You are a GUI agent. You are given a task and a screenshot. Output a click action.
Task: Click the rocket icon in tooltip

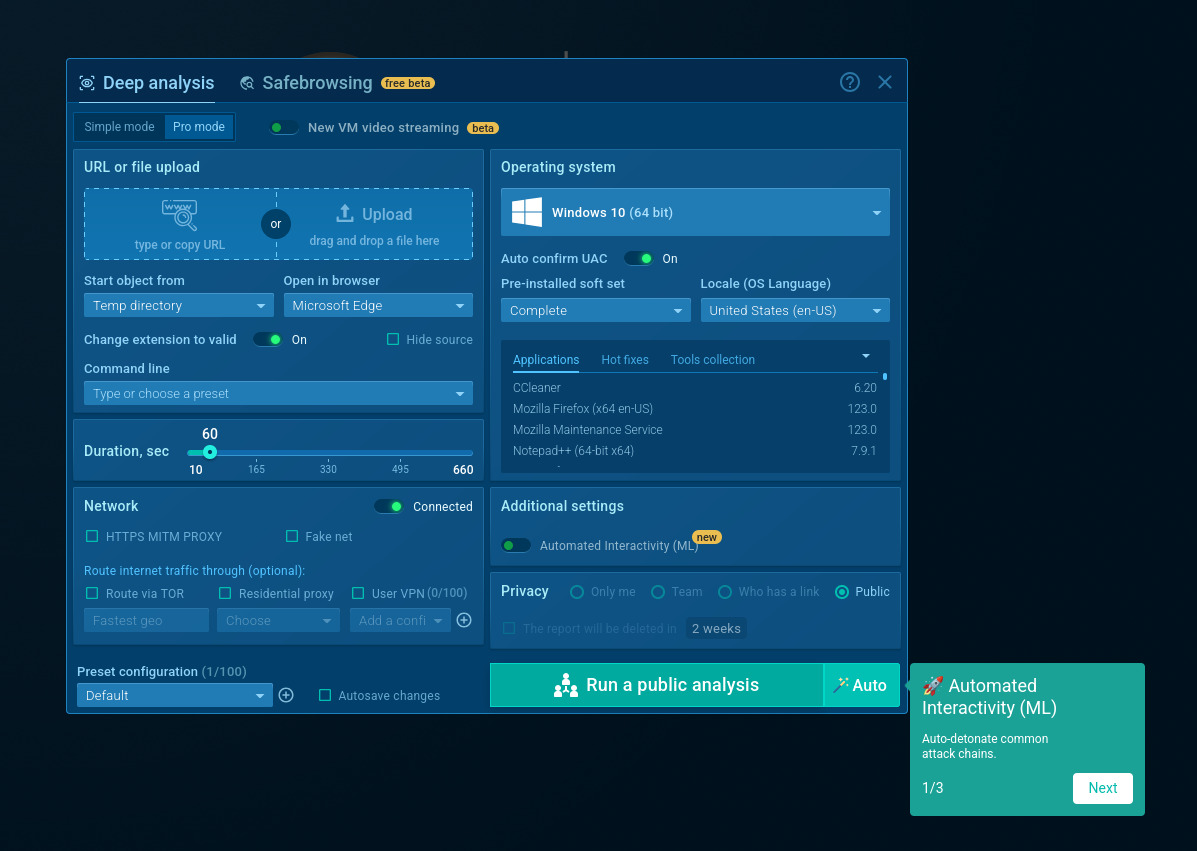pos(933,685)
